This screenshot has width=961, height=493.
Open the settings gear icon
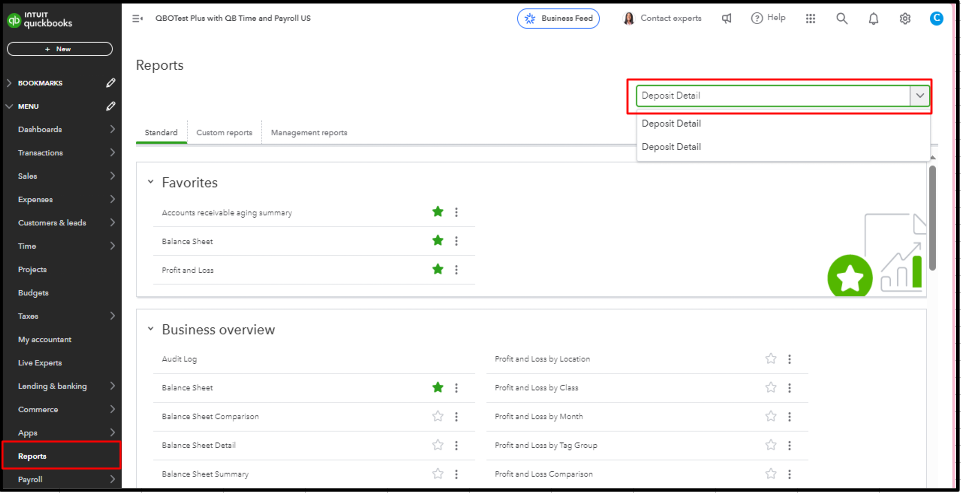click(905, 18)
